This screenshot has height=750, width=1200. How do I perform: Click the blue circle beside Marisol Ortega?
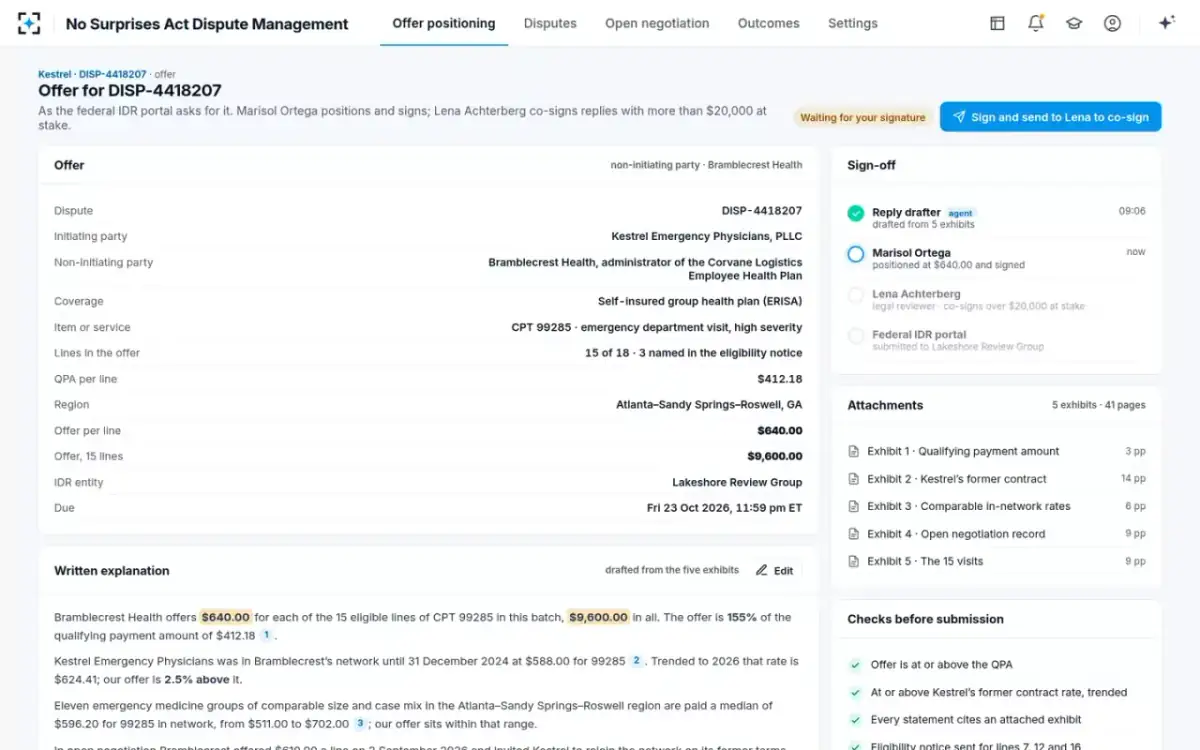point(855,254)
